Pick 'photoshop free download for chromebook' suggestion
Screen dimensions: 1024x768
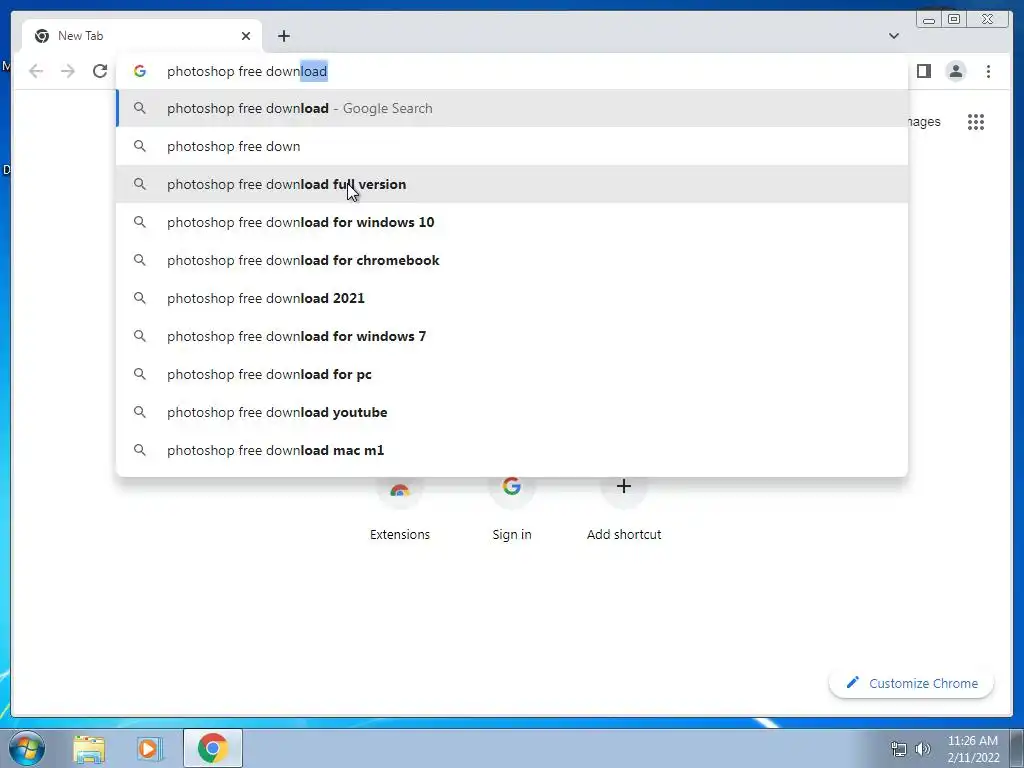(x=512, y=260)
